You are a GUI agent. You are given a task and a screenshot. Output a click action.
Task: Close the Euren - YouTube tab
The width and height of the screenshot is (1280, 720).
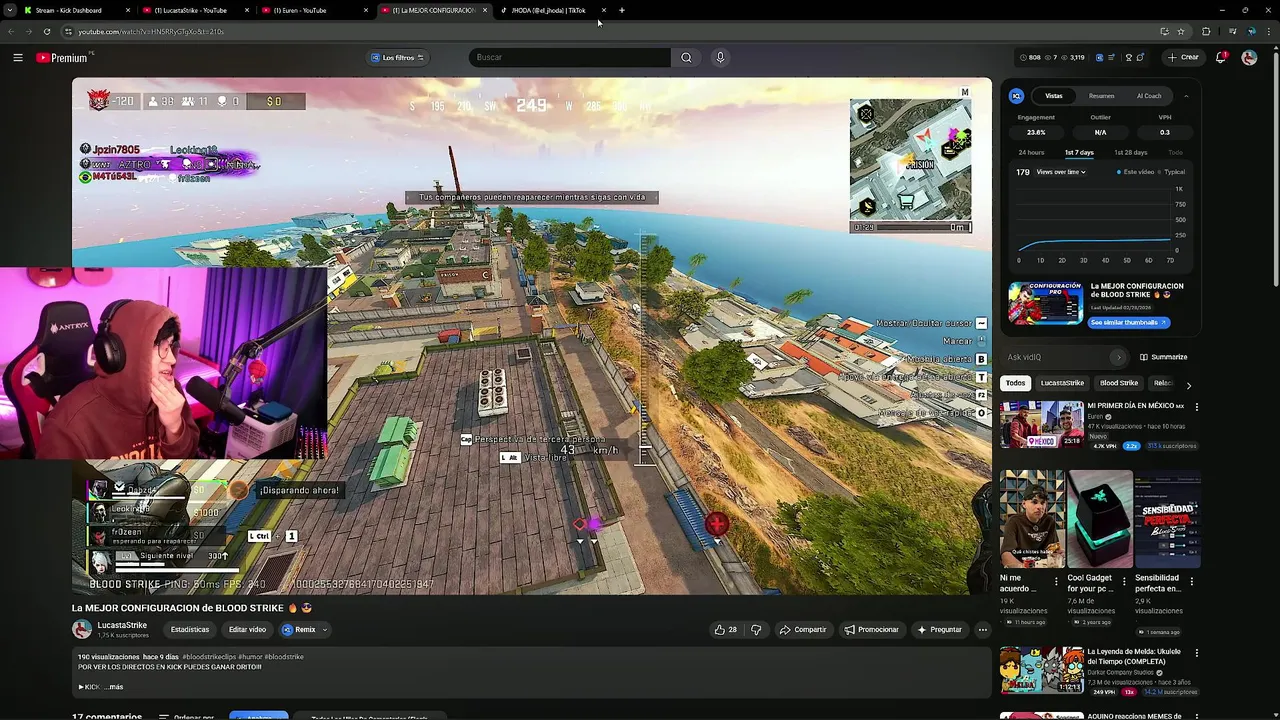click(365, 10)
